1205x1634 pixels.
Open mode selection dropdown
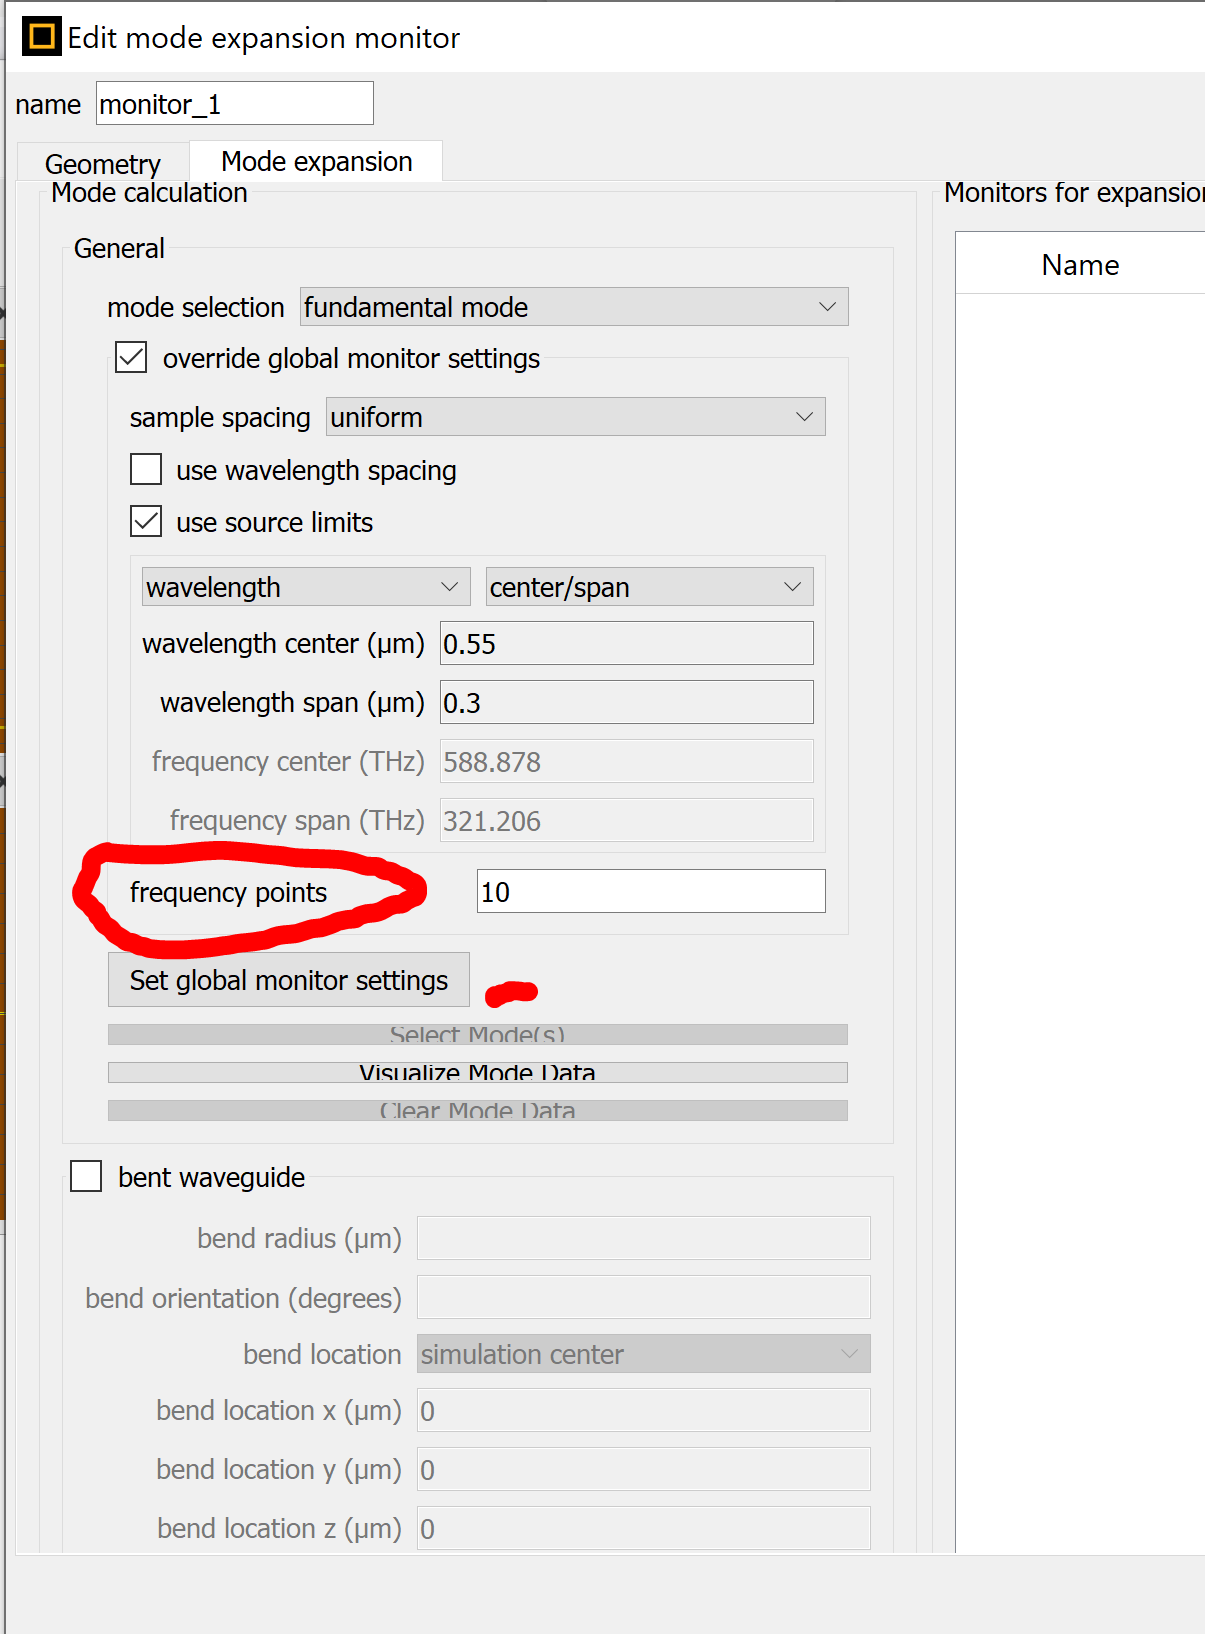(x=574, y=307)
